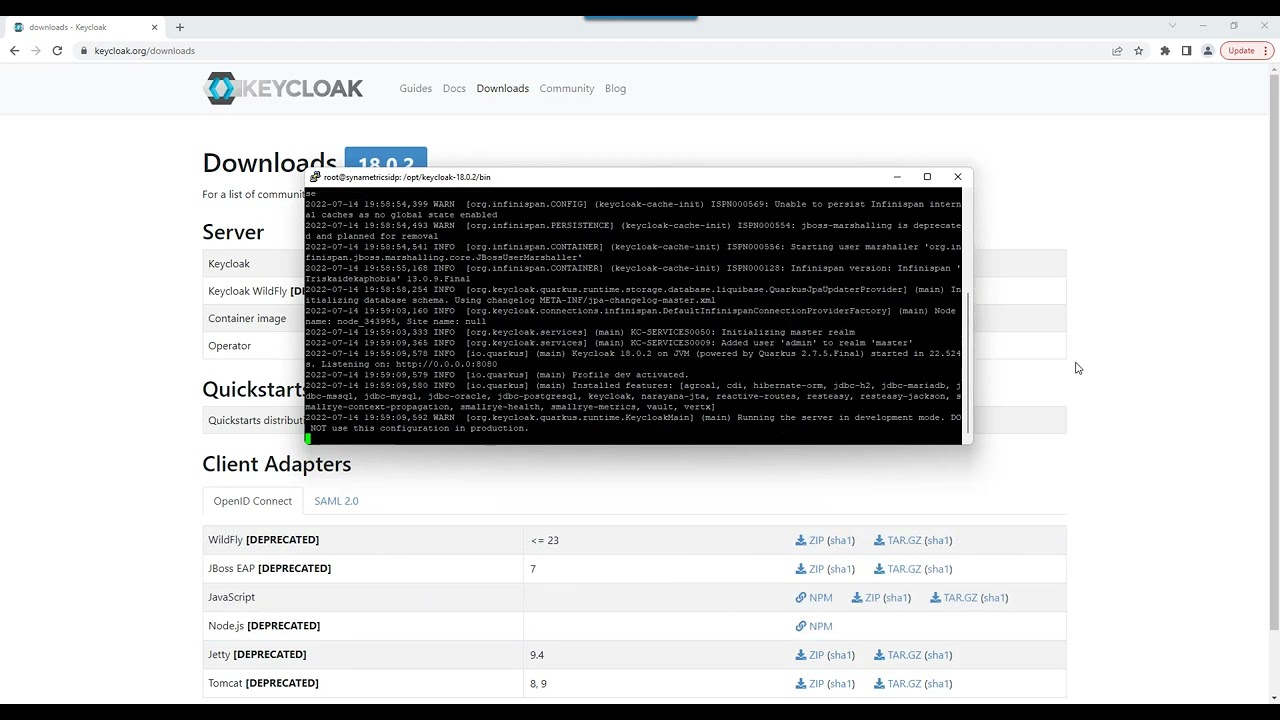Open WildFly ZIP sha1 link

pyautogui.click(x=841, y=540)
